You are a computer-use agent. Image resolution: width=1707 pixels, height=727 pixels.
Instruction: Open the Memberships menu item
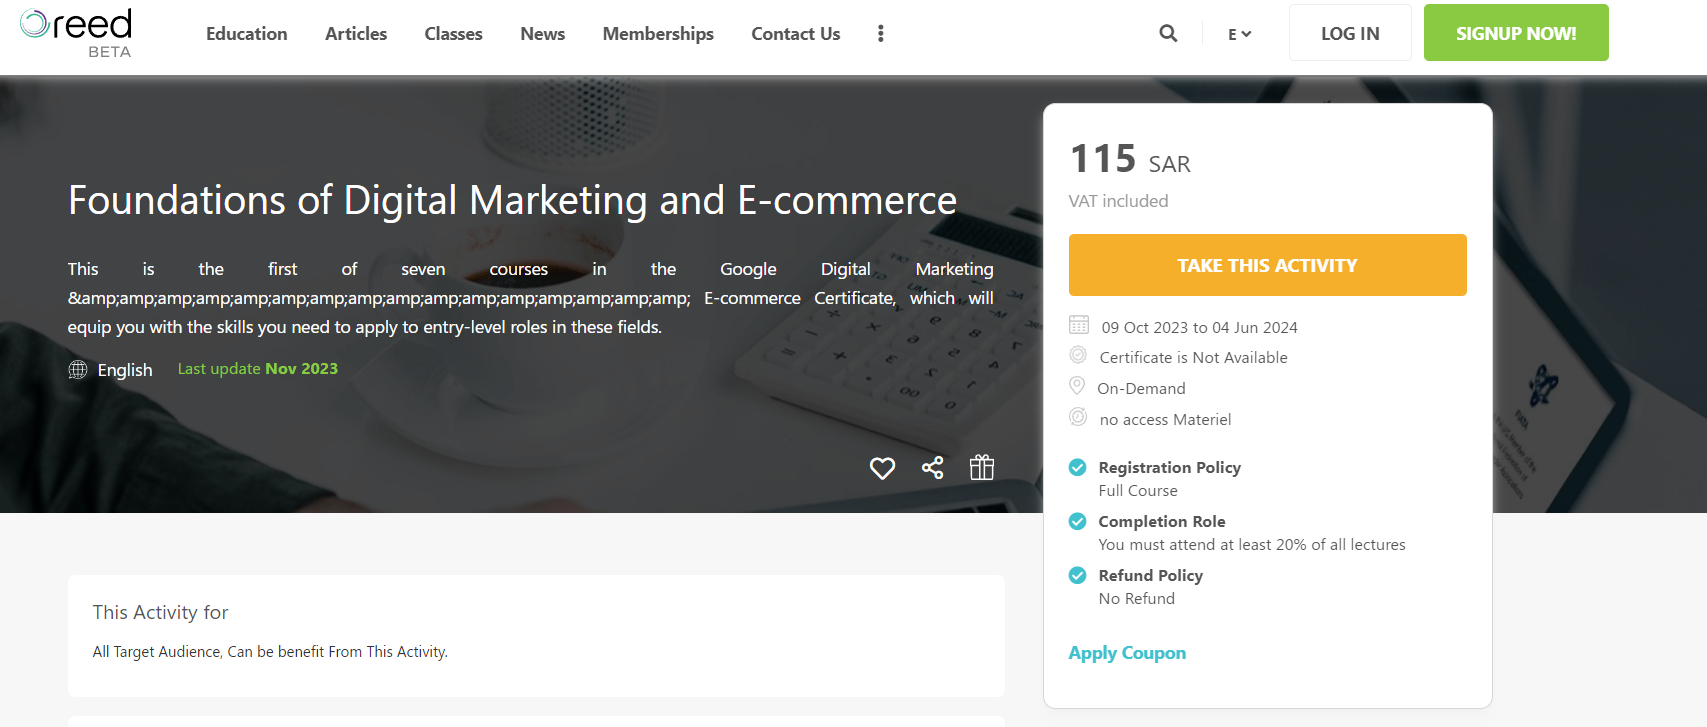[658, 33]
